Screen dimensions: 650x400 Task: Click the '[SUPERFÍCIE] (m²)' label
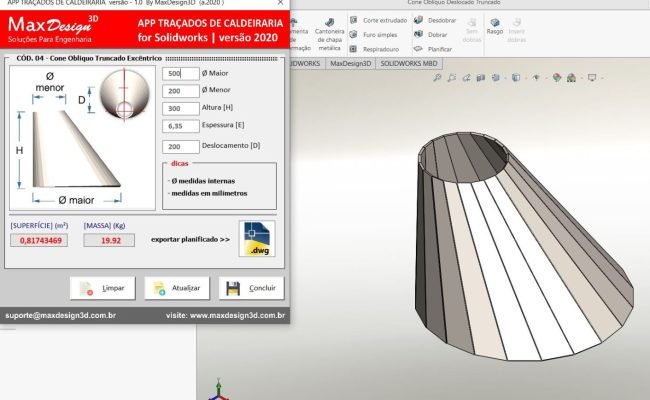(39, 225)
